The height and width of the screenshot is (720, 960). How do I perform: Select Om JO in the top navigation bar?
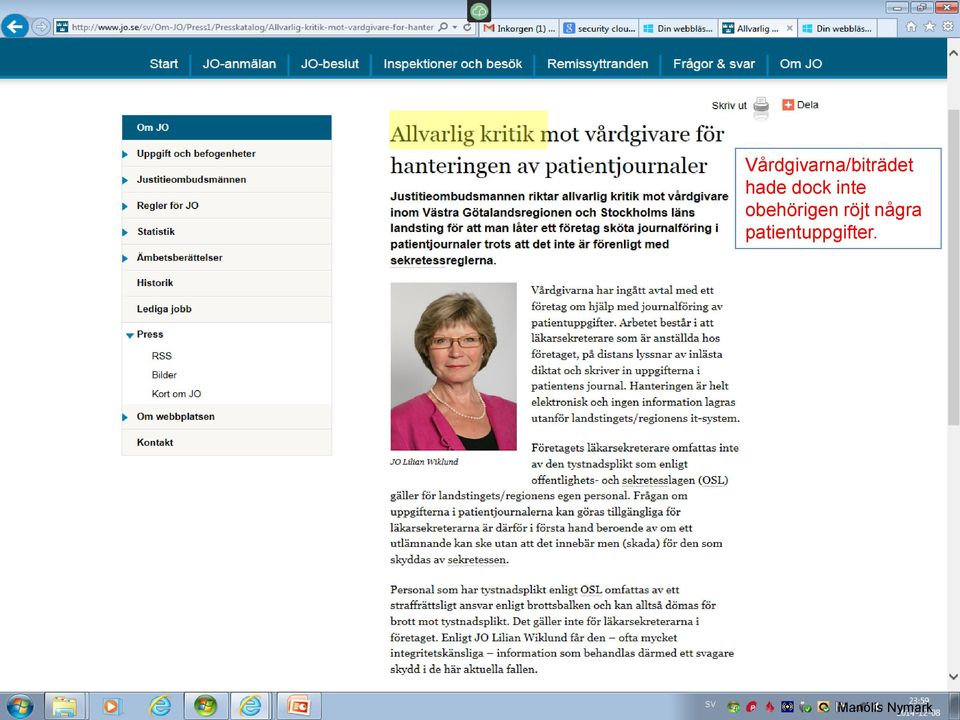click(801, 64)
